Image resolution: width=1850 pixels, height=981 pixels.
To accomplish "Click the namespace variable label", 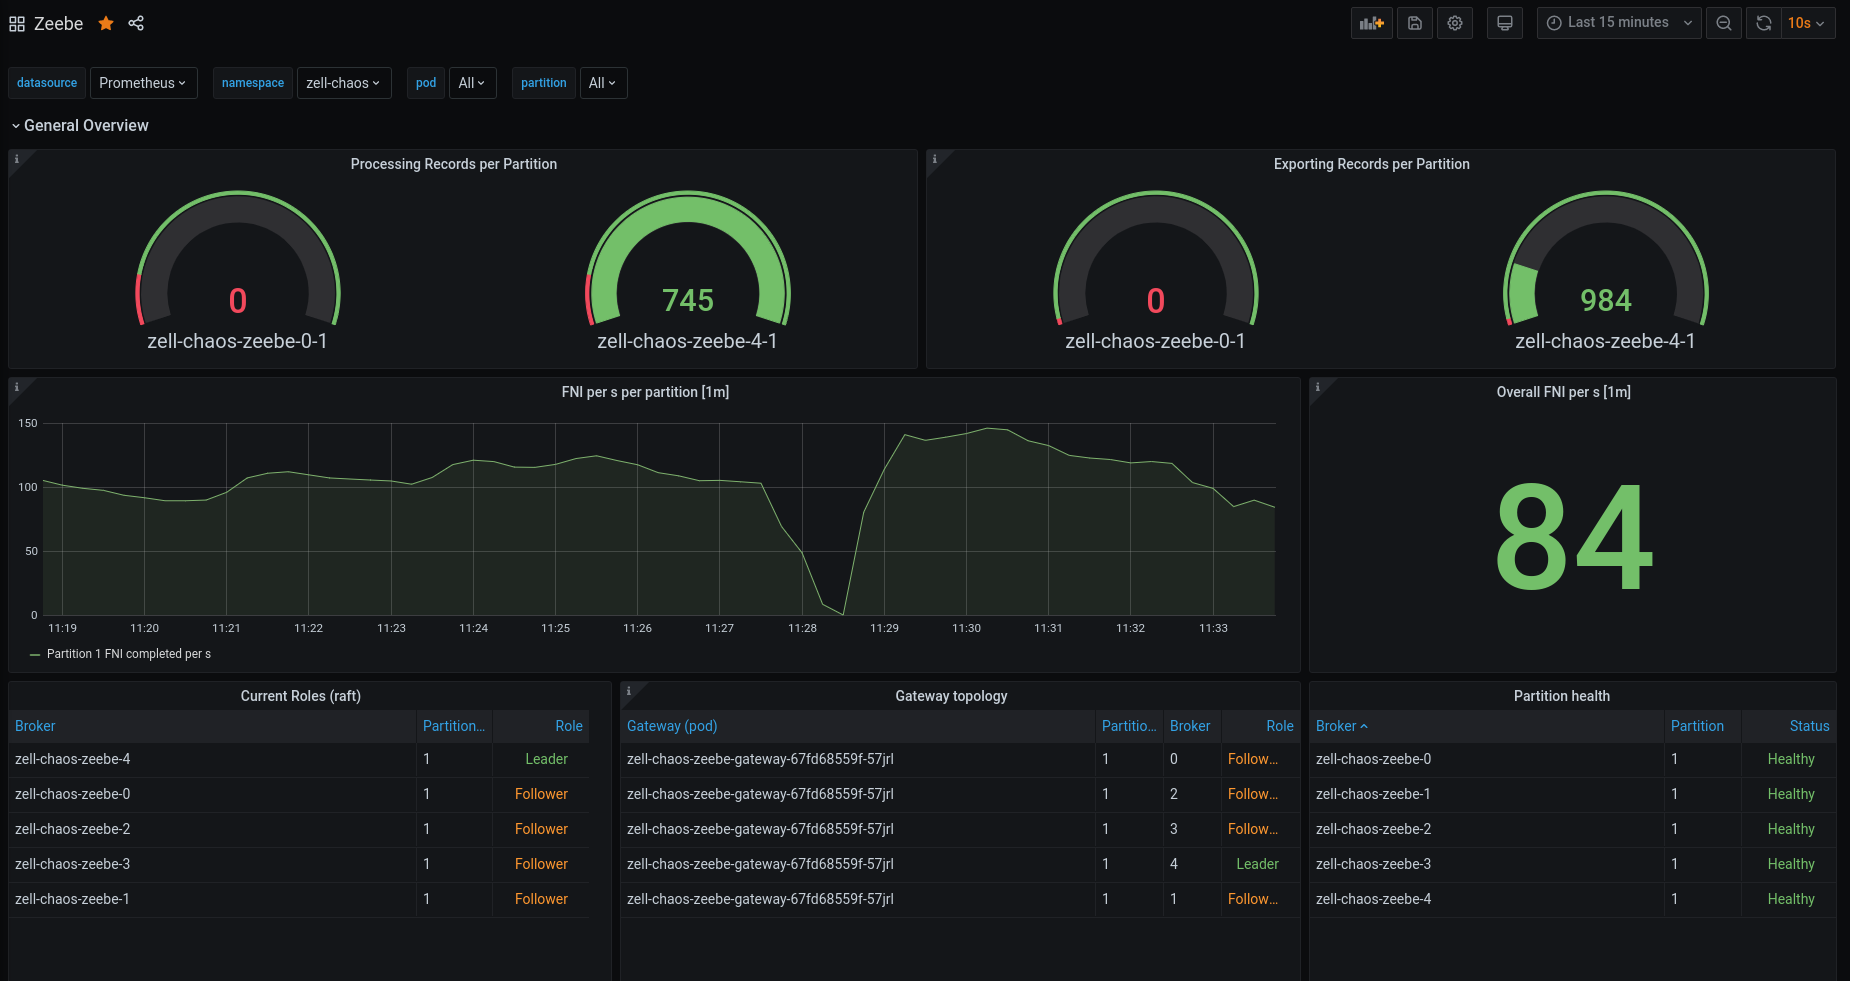I will coord(253,83).
